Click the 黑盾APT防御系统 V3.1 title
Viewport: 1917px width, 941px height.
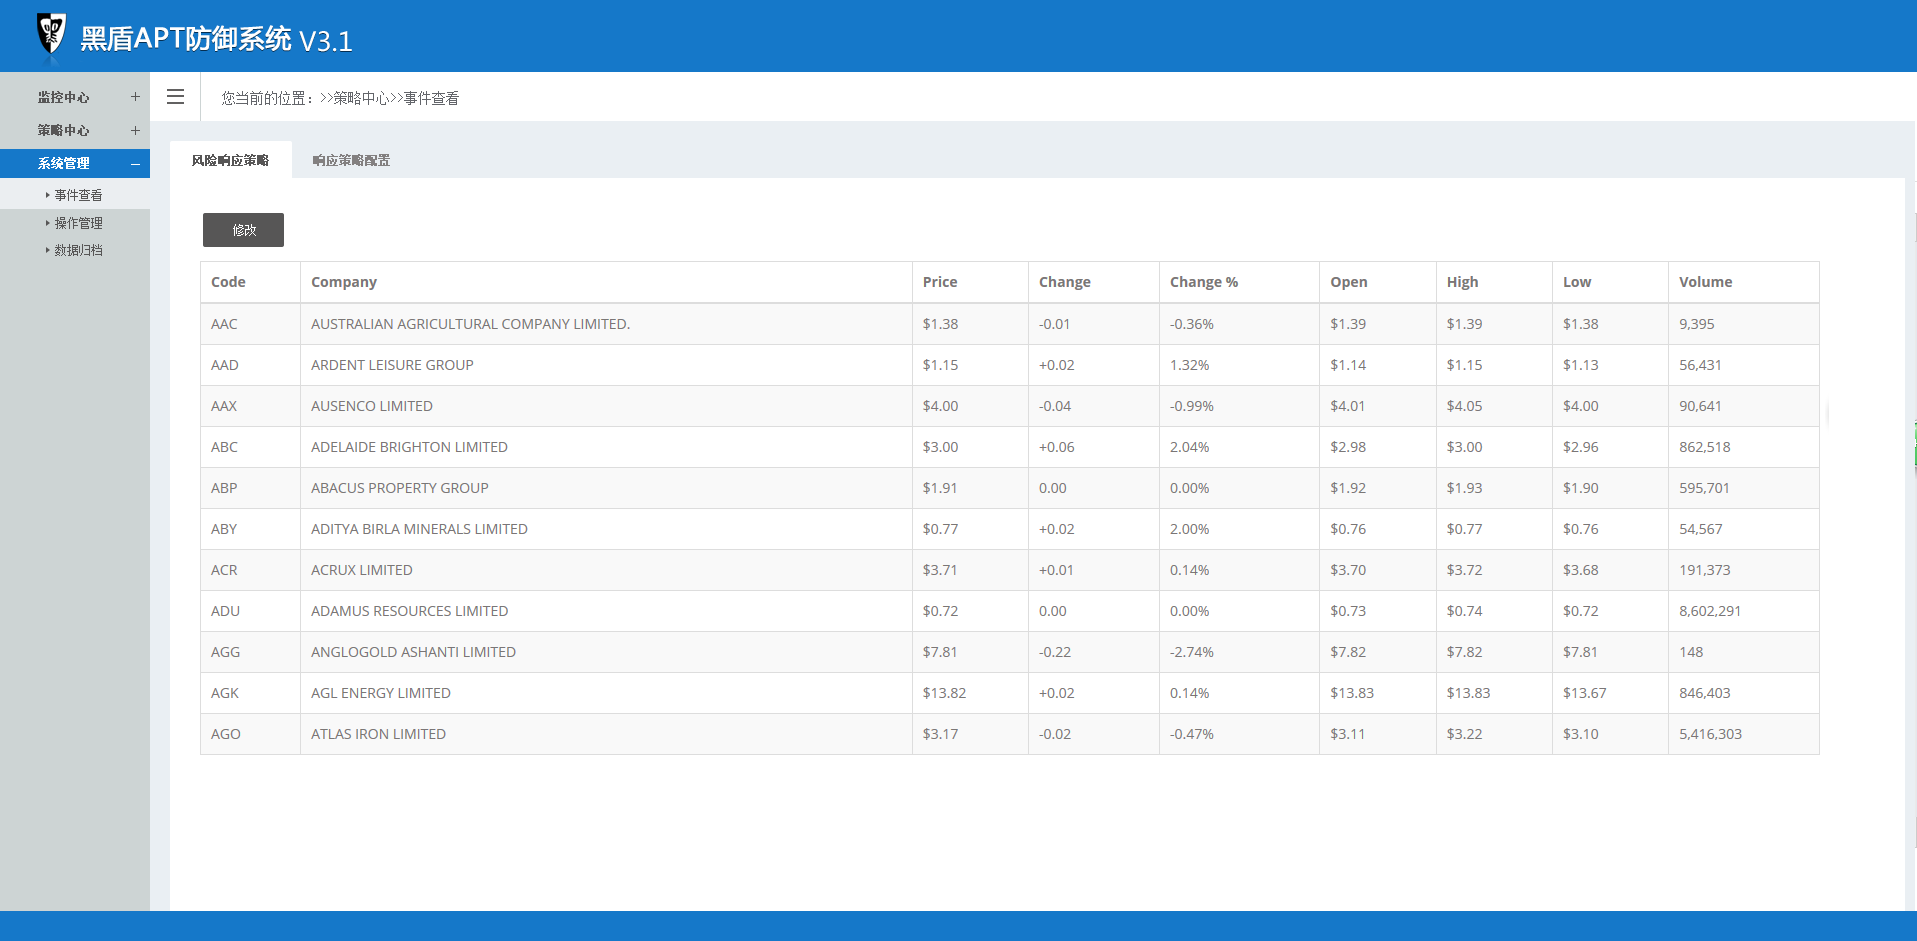216,39
